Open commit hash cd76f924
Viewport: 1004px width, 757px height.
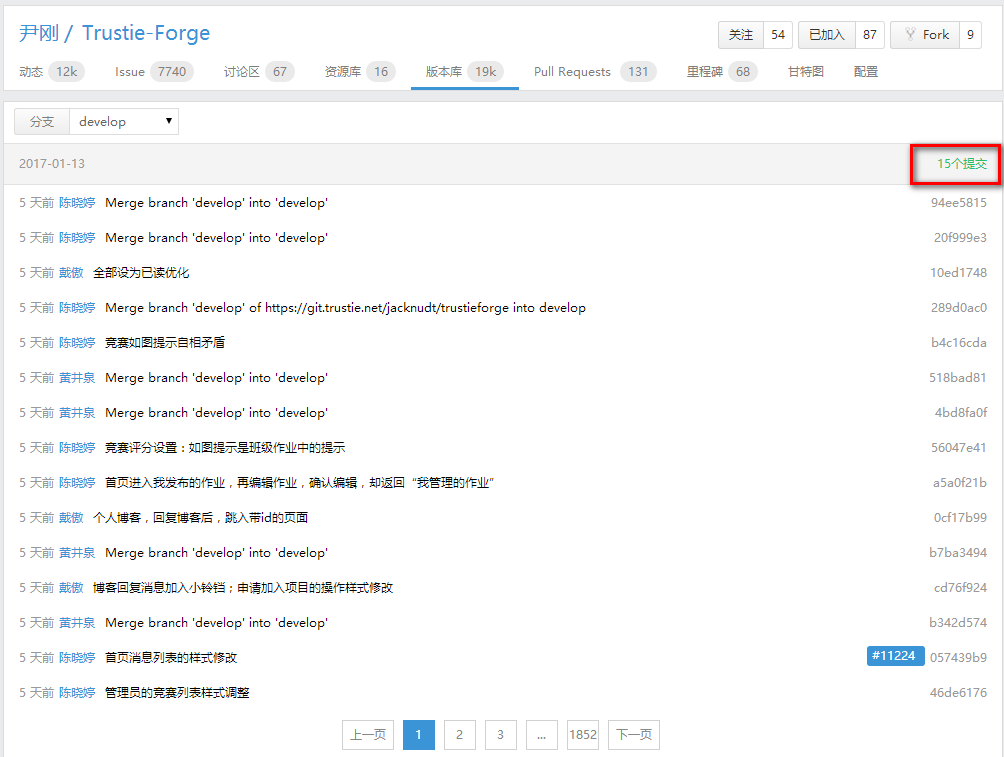[960, 588]
